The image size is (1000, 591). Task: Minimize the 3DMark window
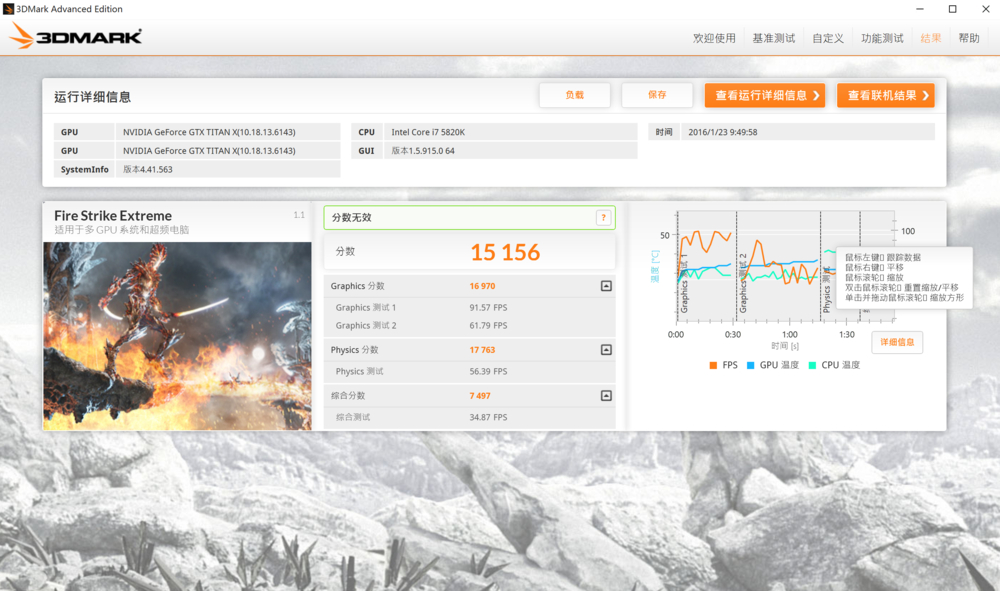tap(920, 9)
